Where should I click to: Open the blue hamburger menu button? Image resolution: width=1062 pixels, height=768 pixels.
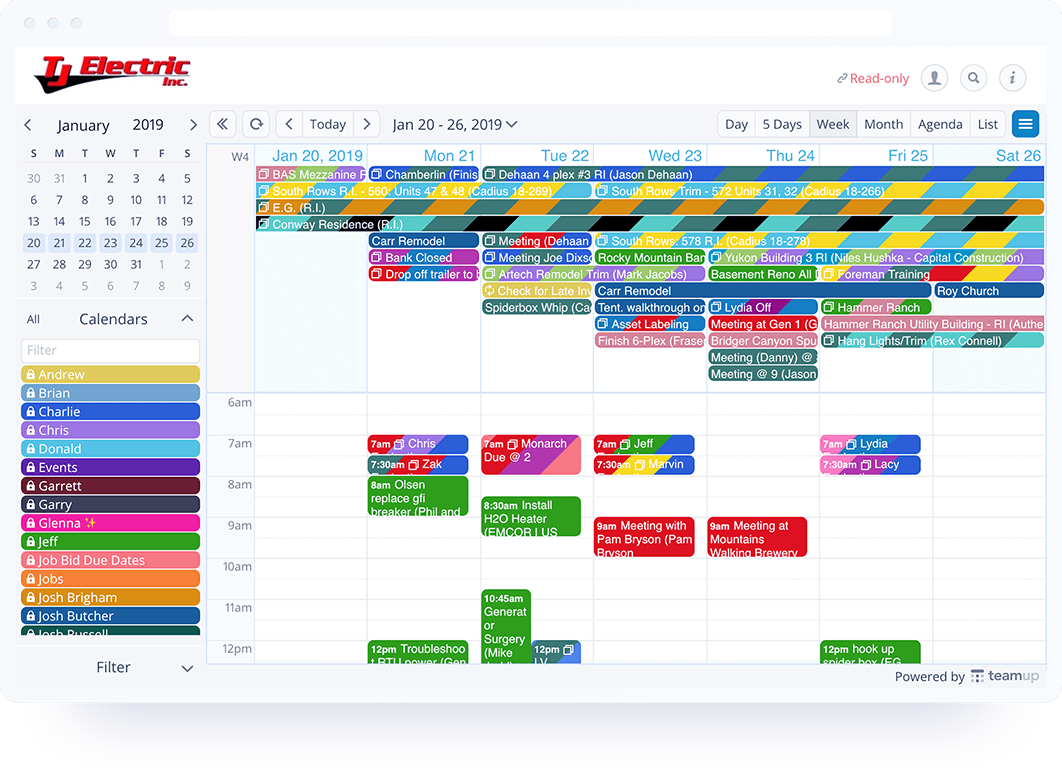coord(1025,124)
